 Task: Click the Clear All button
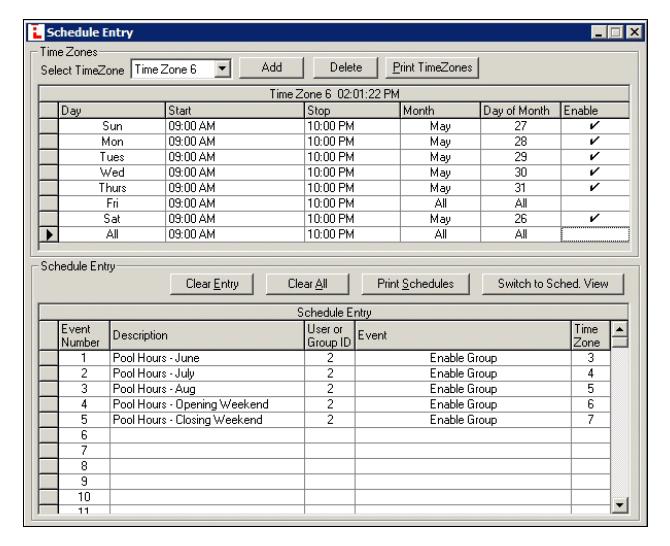click(308, 284)
